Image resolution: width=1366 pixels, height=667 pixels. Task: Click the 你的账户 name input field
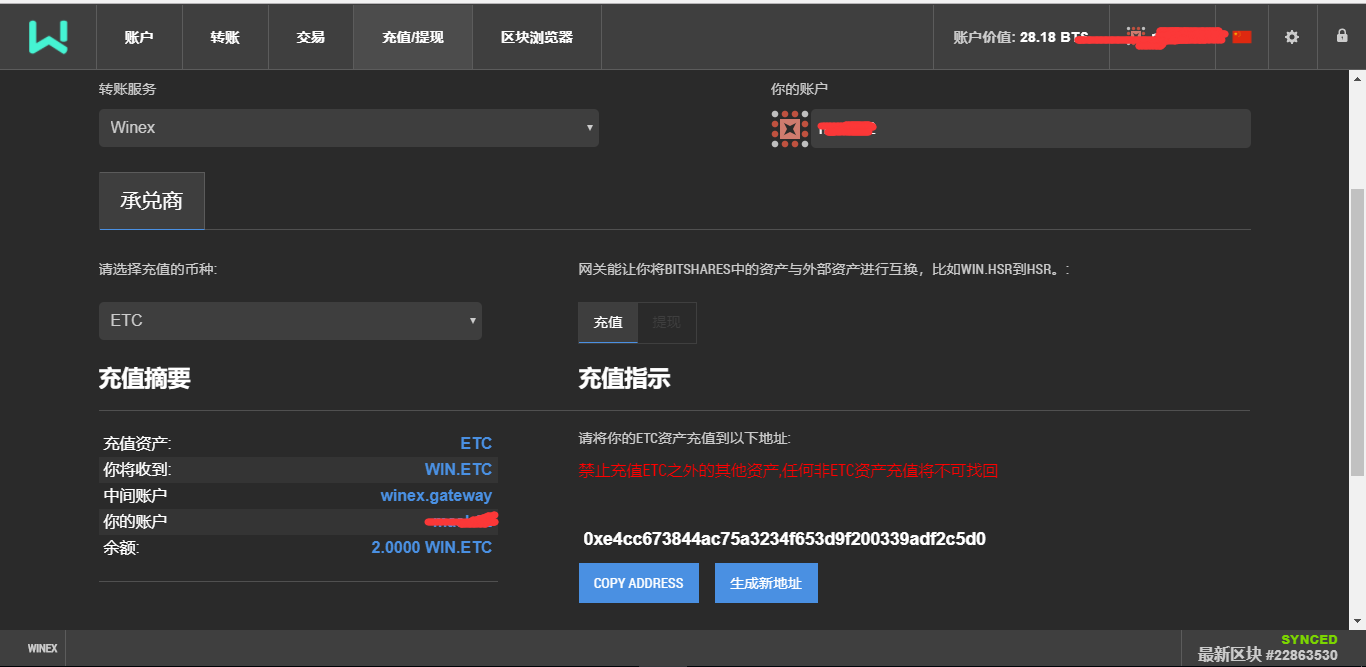click(1030, 129)
